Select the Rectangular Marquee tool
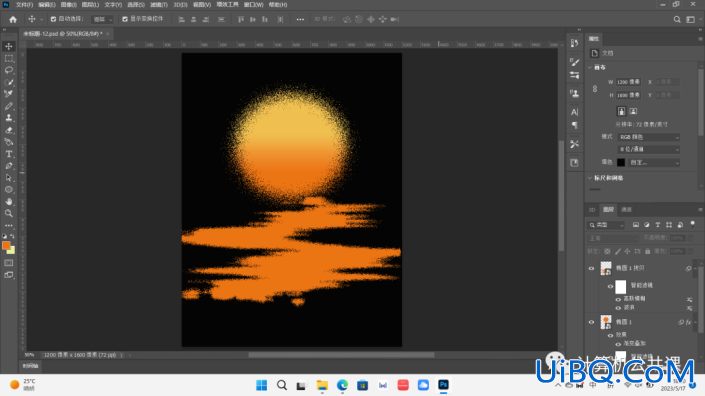705x396 pixels. click(x=9, y=58)
